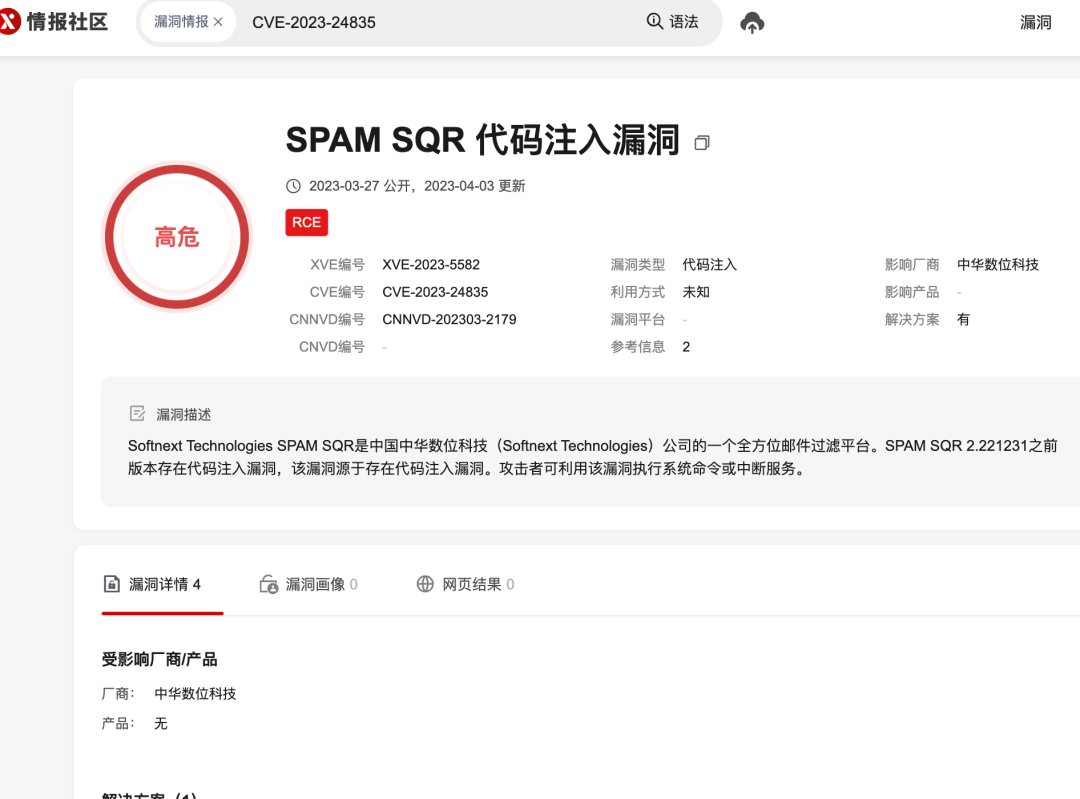Screen dimensions: 1080x799
Task: Switch to the 漏洞画像 tab
Action: 309,585
